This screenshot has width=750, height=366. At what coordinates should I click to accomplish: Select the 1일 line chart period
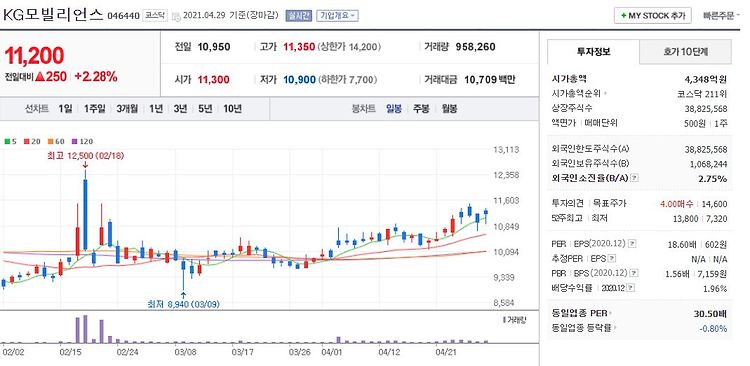[65, 109]
